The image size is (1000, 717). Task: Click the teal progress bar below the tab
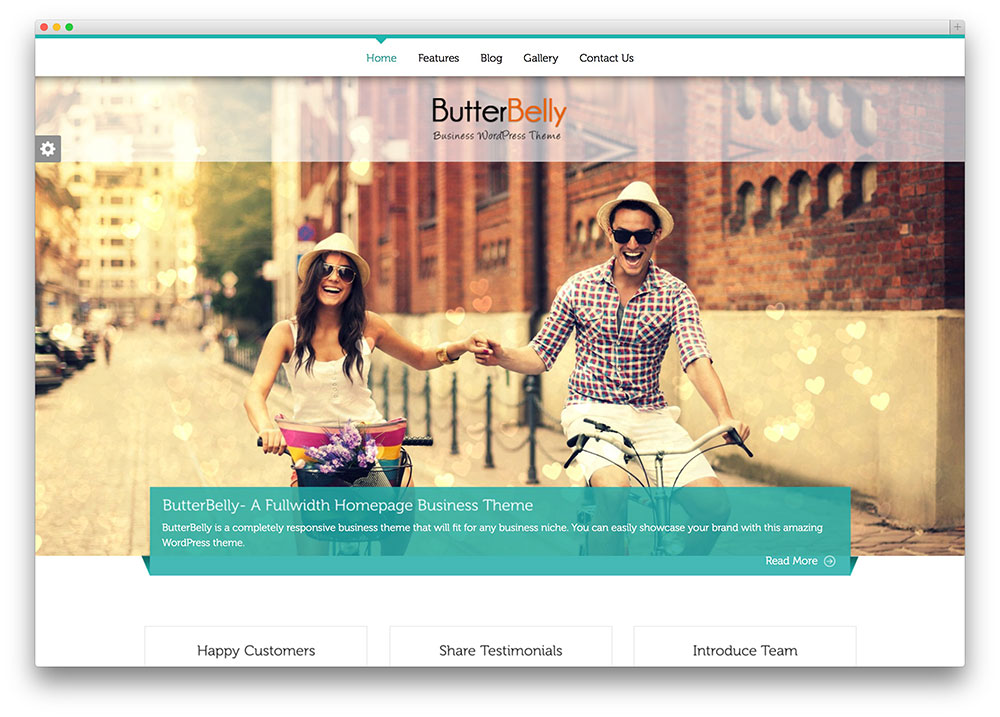(500, 35)
